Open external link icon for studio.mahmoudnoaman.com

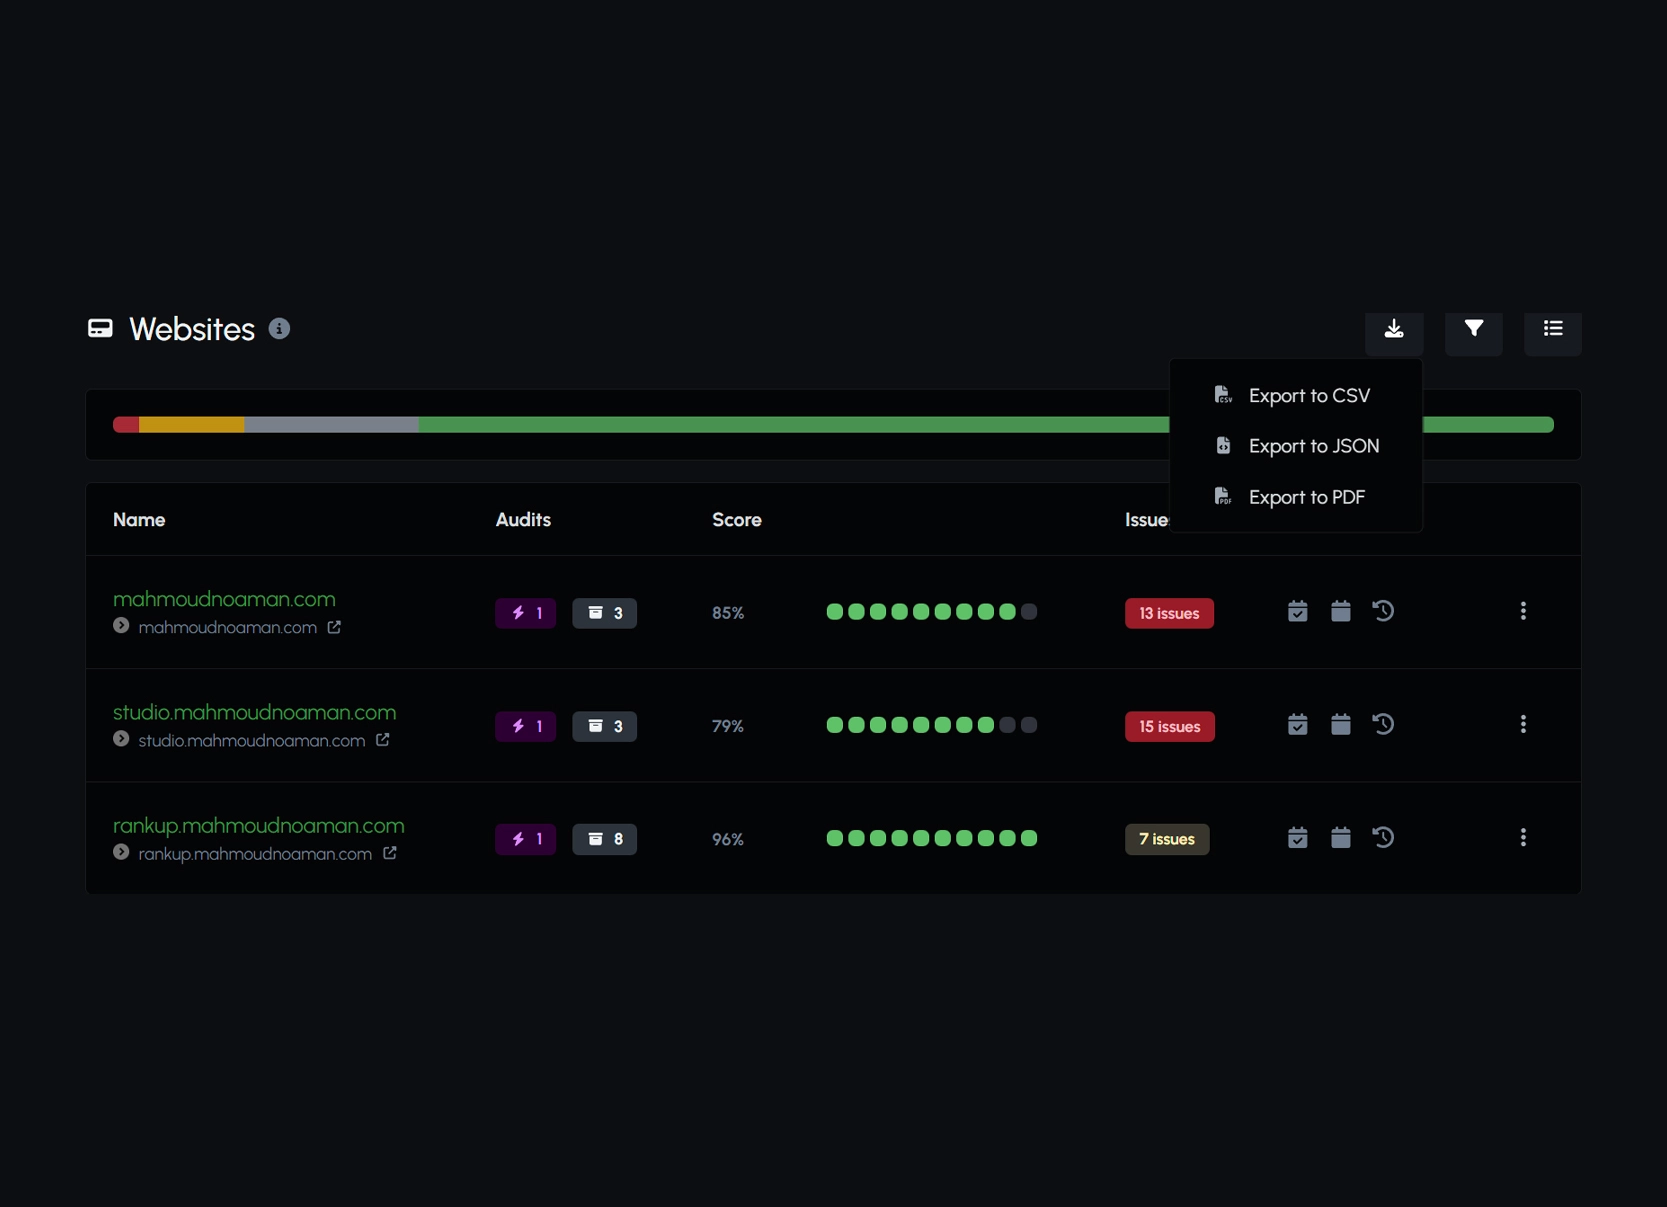382,740
